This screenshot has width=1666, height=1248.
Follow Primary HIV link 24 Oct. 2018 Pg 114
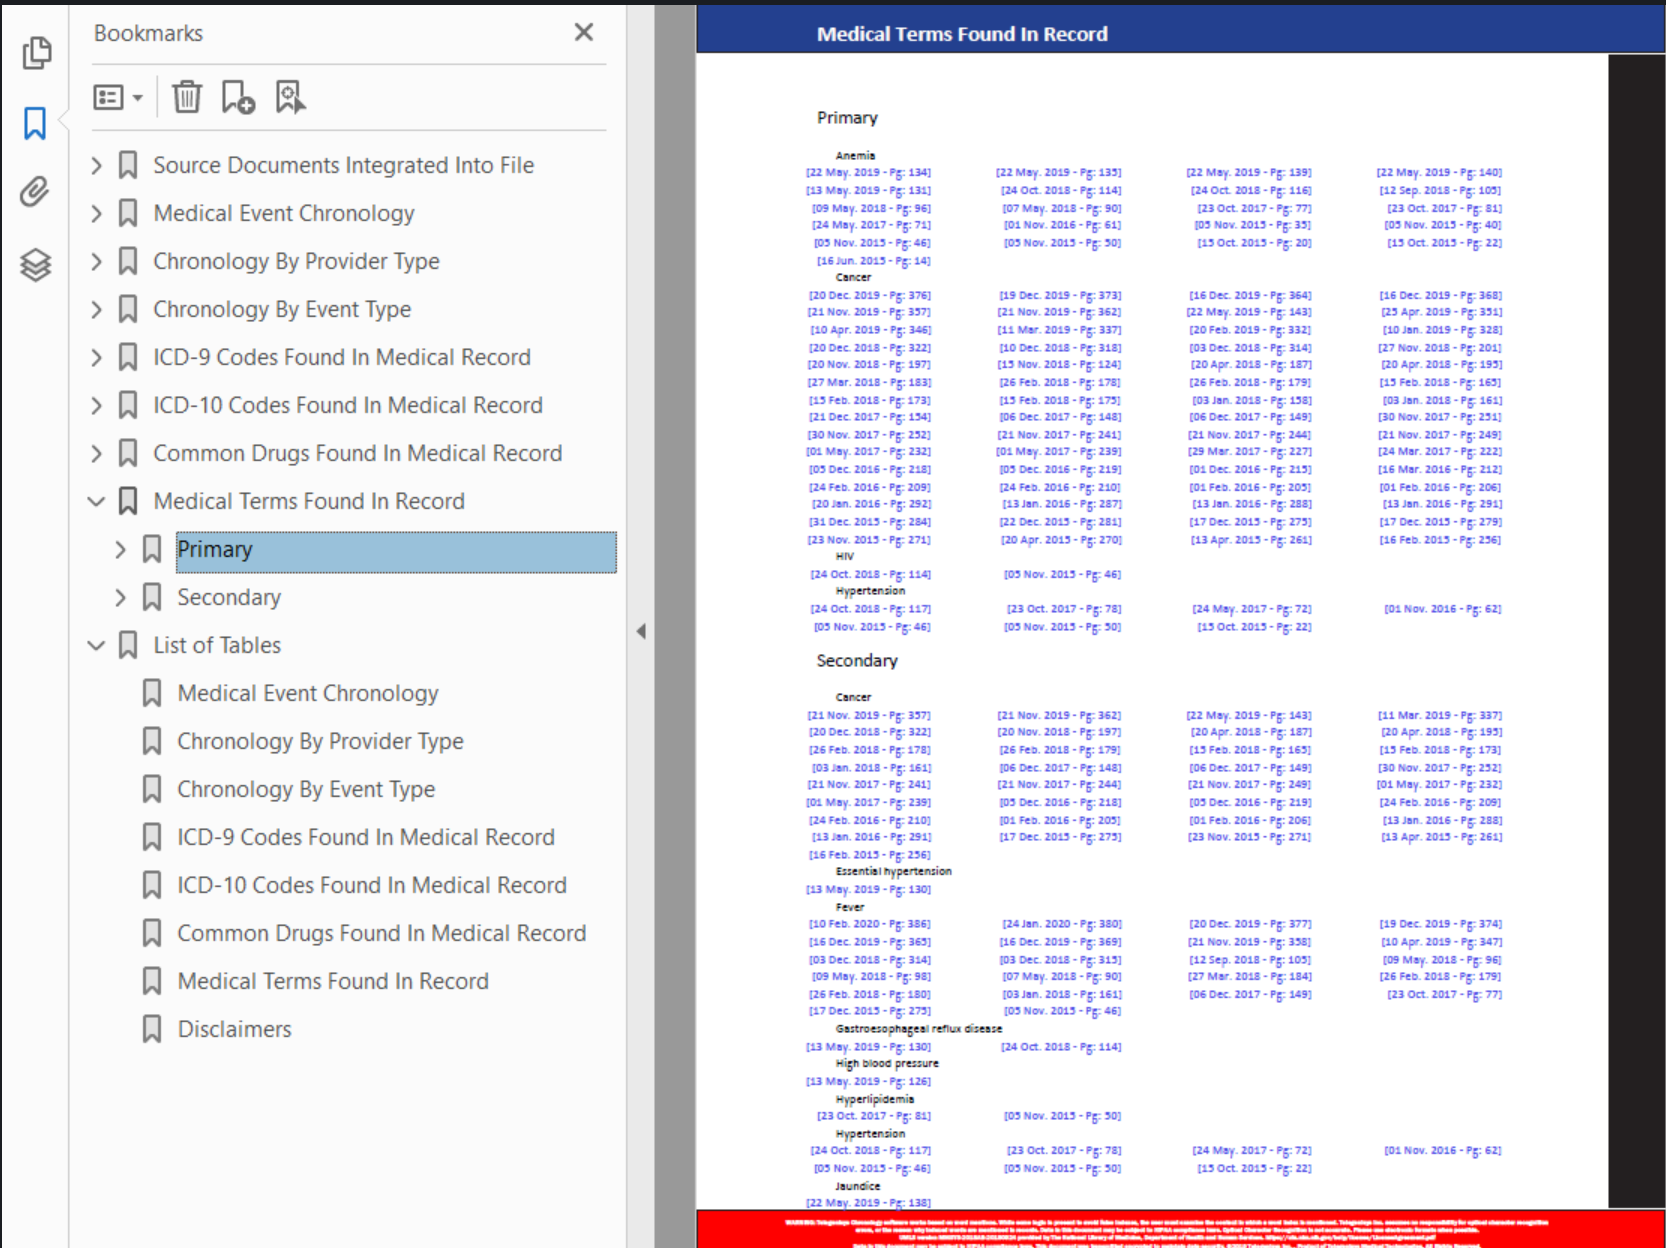tap(871, 574)
